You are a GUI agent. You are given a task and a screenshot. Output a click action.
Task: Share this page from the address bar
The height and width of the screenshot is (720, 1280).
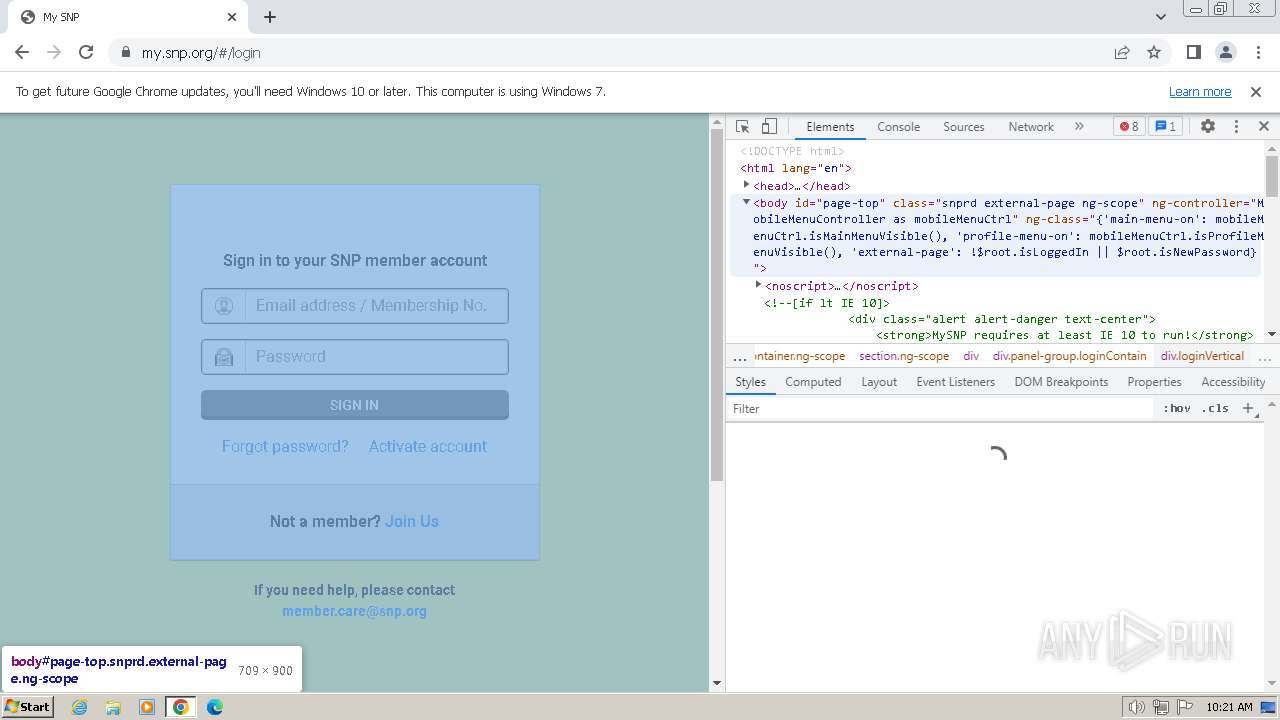click(x=1122, y=53)
